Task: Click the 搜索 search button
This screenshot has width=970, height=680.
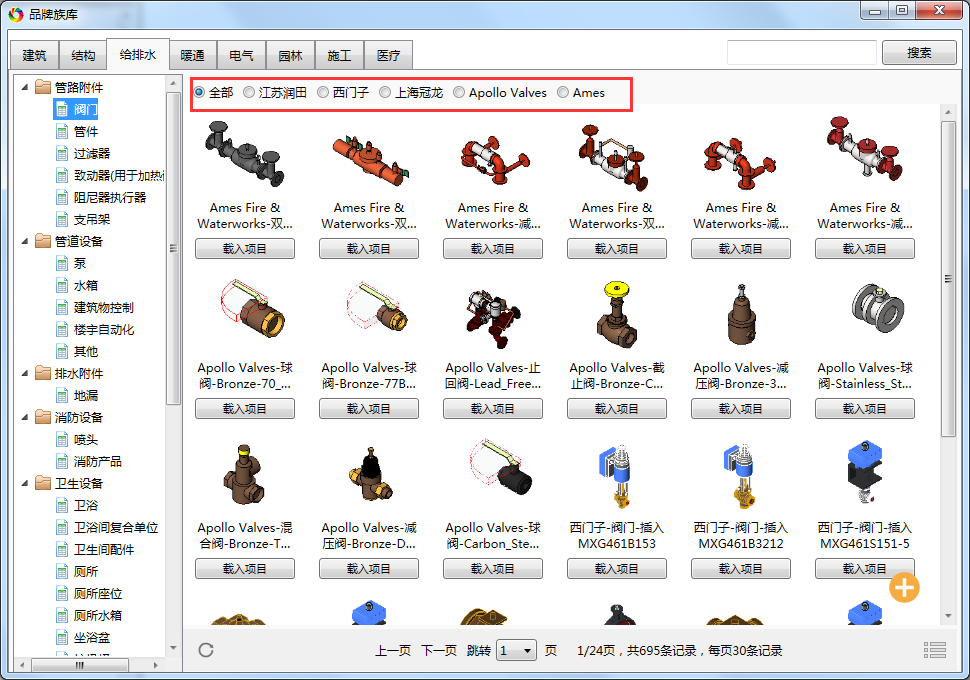Action: [919, 53]
